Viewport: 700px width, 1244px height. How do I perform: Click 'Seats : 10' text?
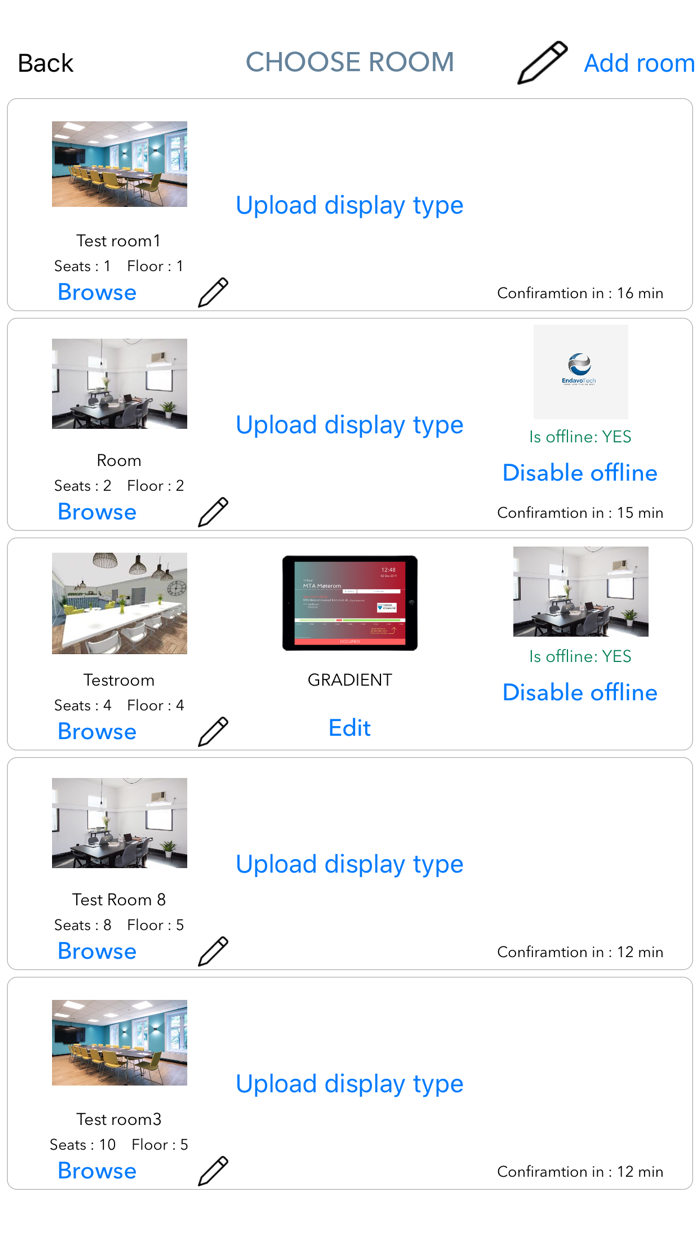click(83, 1145)
